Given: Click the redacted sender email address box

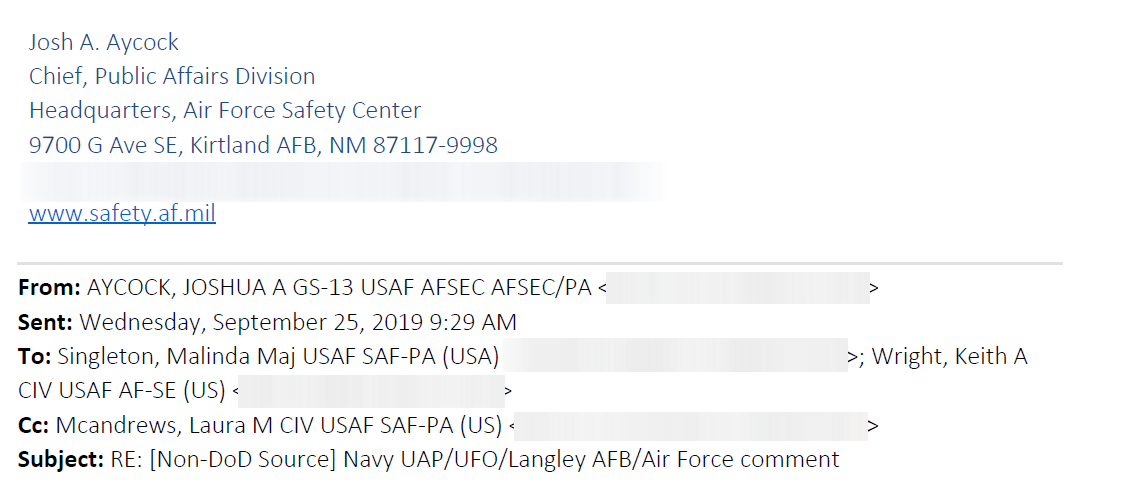Looking at the screenshot, I should click(737, 289).
